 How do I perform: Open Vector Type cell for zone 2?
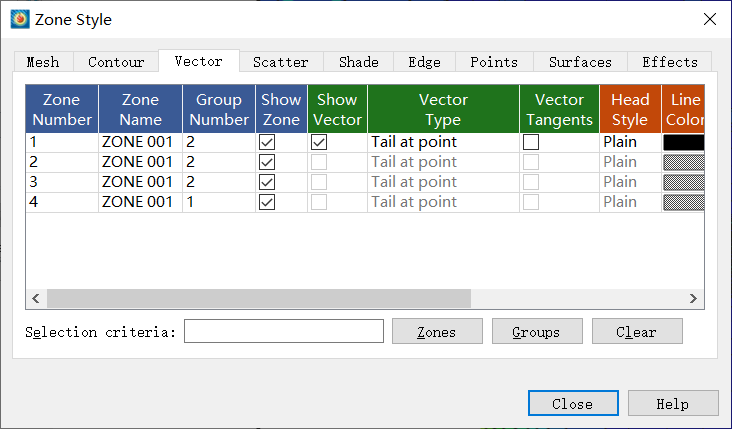pyautogui.click(x=443, y=162)
